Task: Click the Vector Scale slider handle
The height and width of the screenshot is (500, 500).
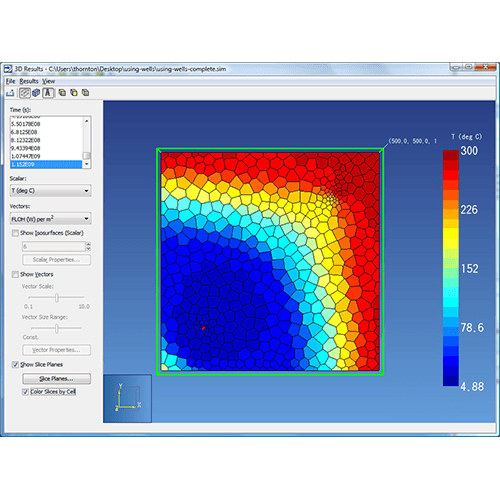Action: click(x=57, y=298)
